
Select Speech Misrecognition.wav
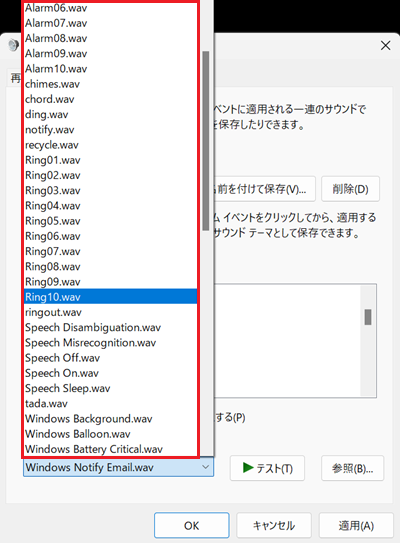111,342
